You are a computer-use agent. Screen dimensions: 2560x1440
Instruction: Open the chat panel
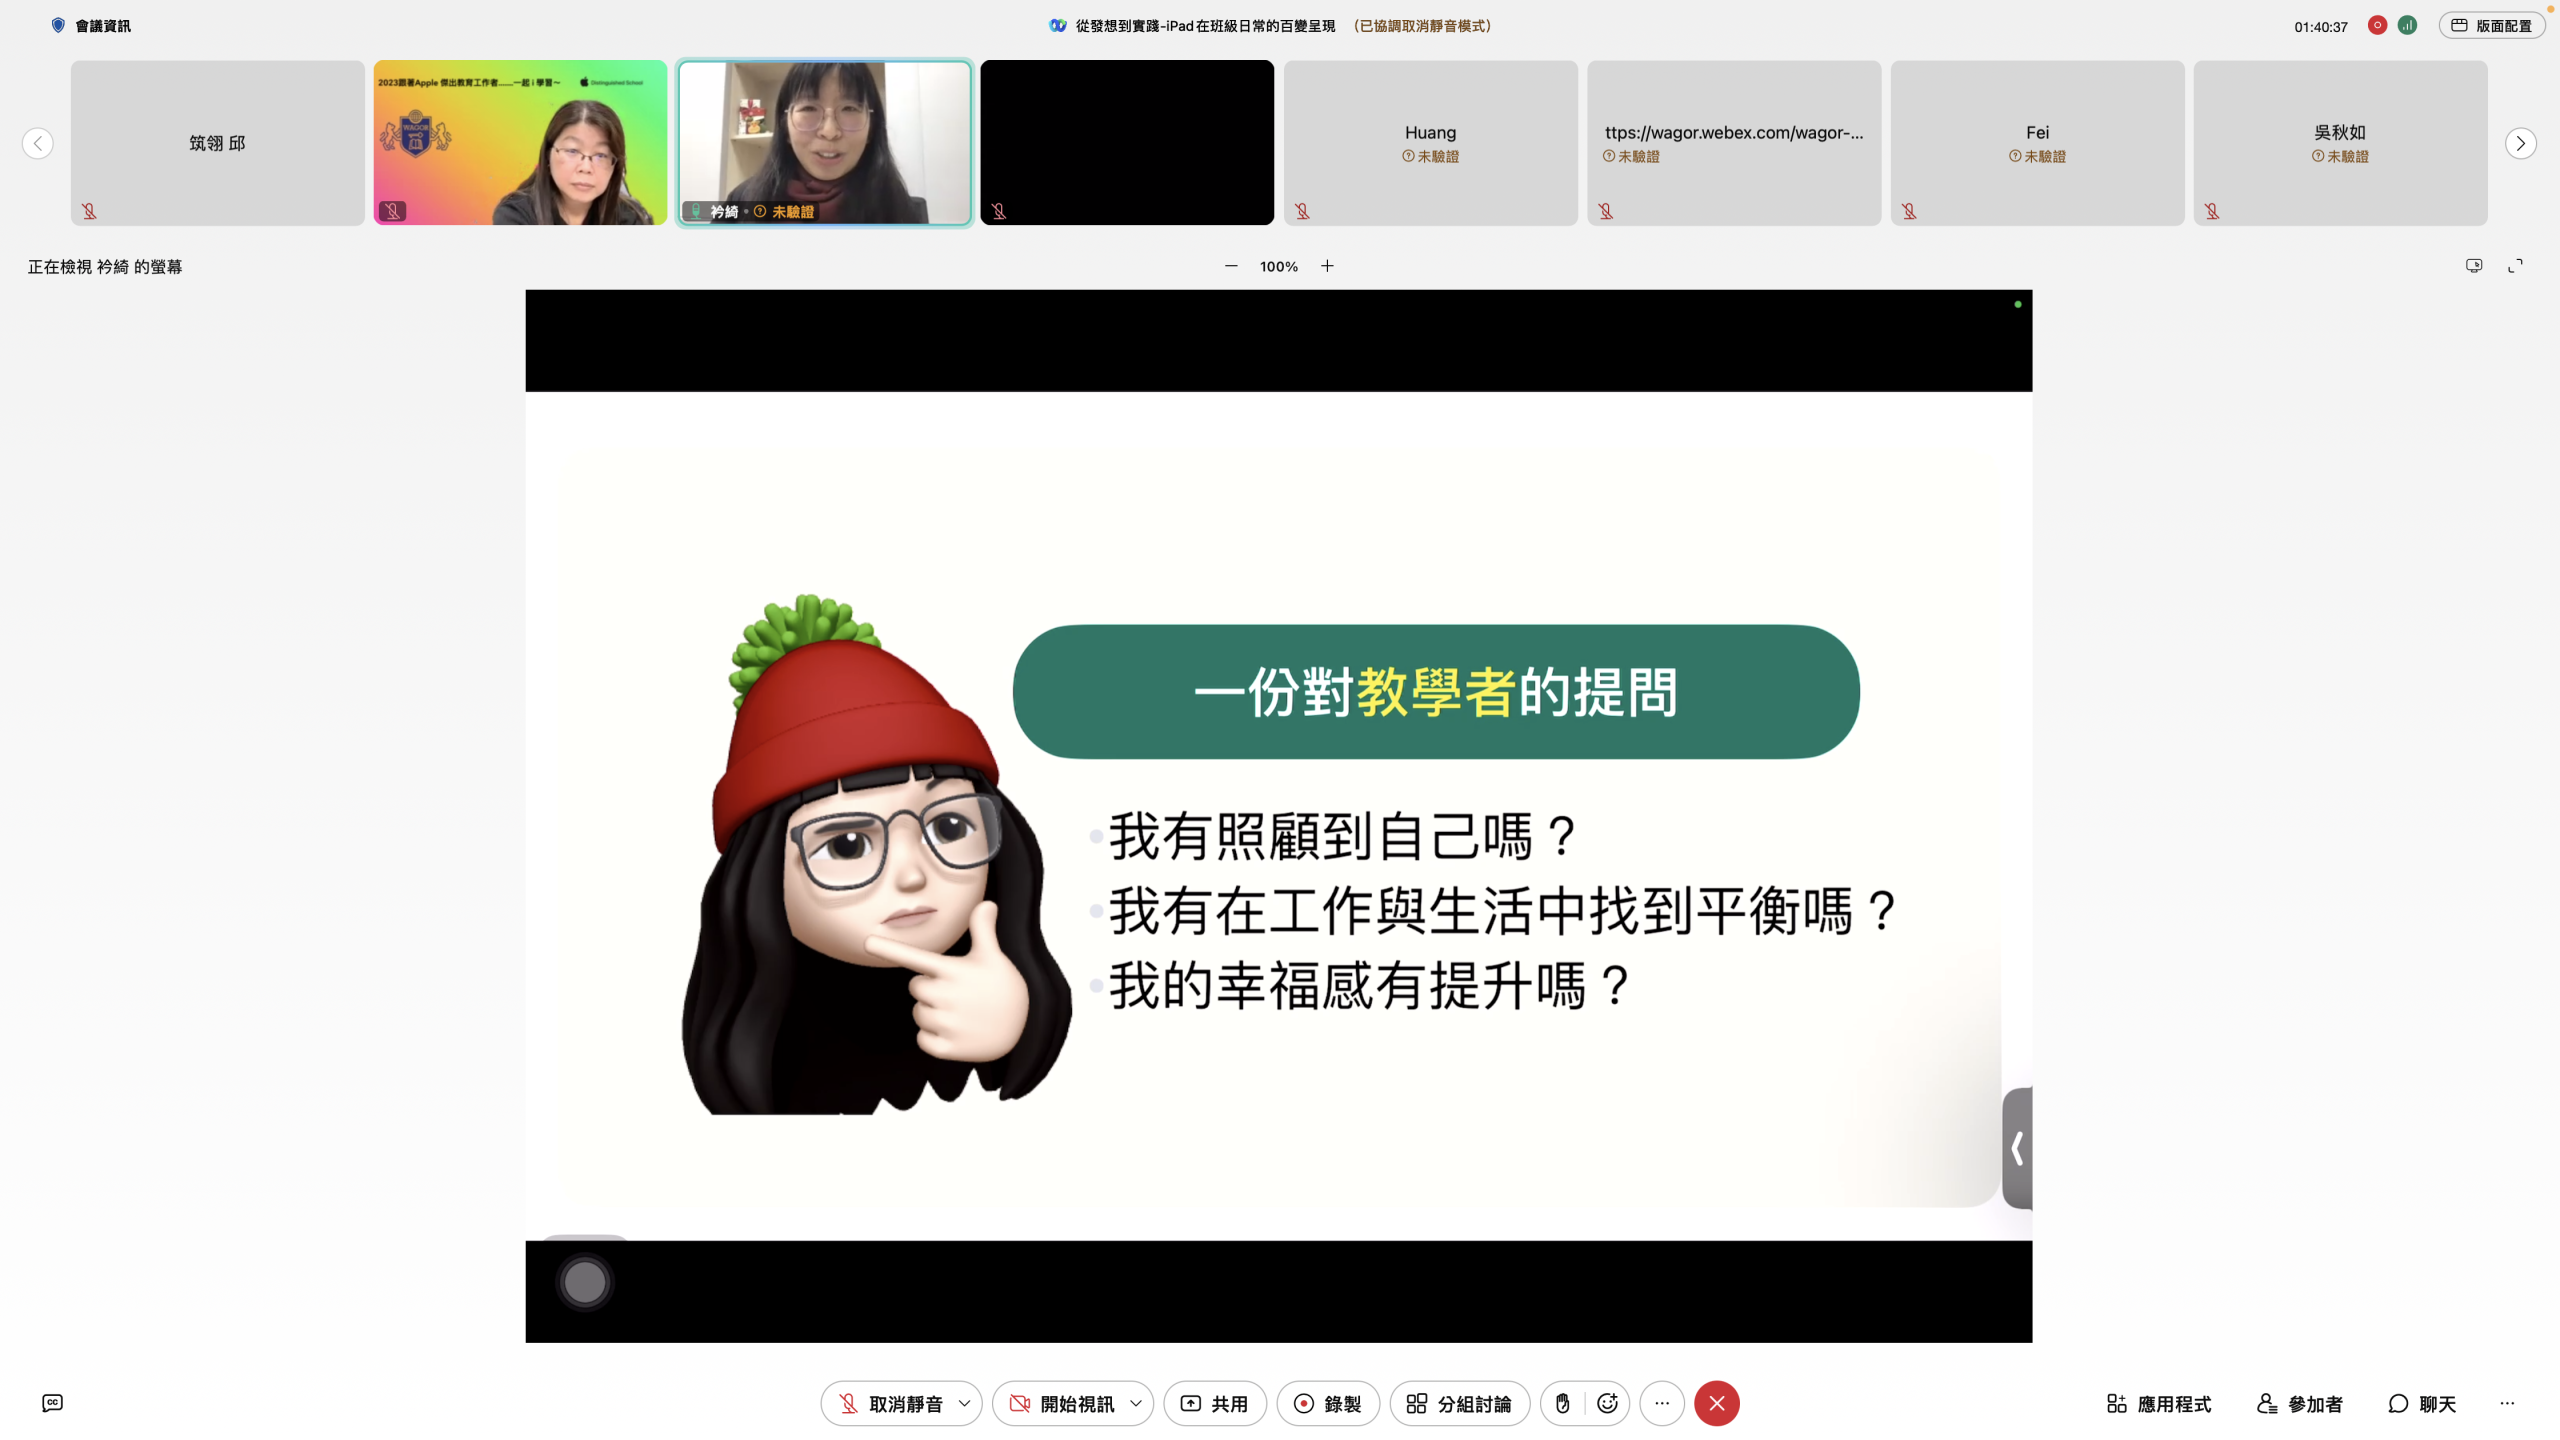point(2421,1403)
